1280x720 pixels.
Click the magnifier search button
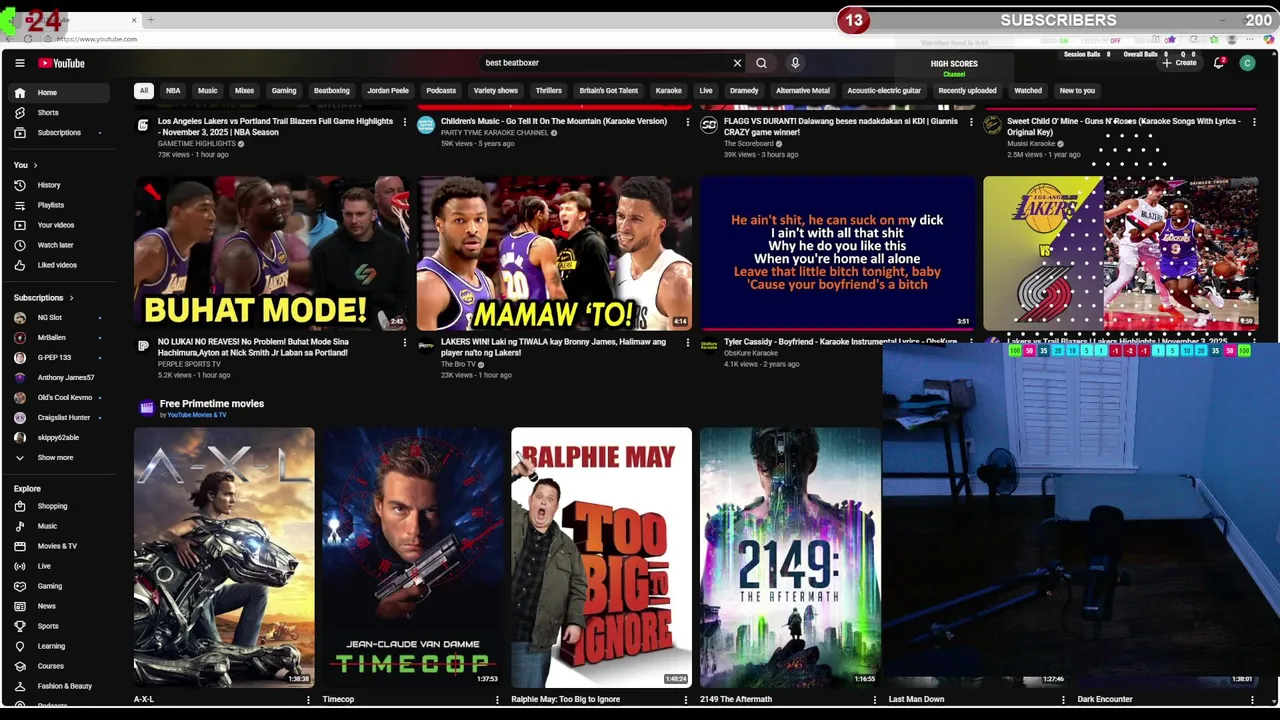click(x=761, y=63)
